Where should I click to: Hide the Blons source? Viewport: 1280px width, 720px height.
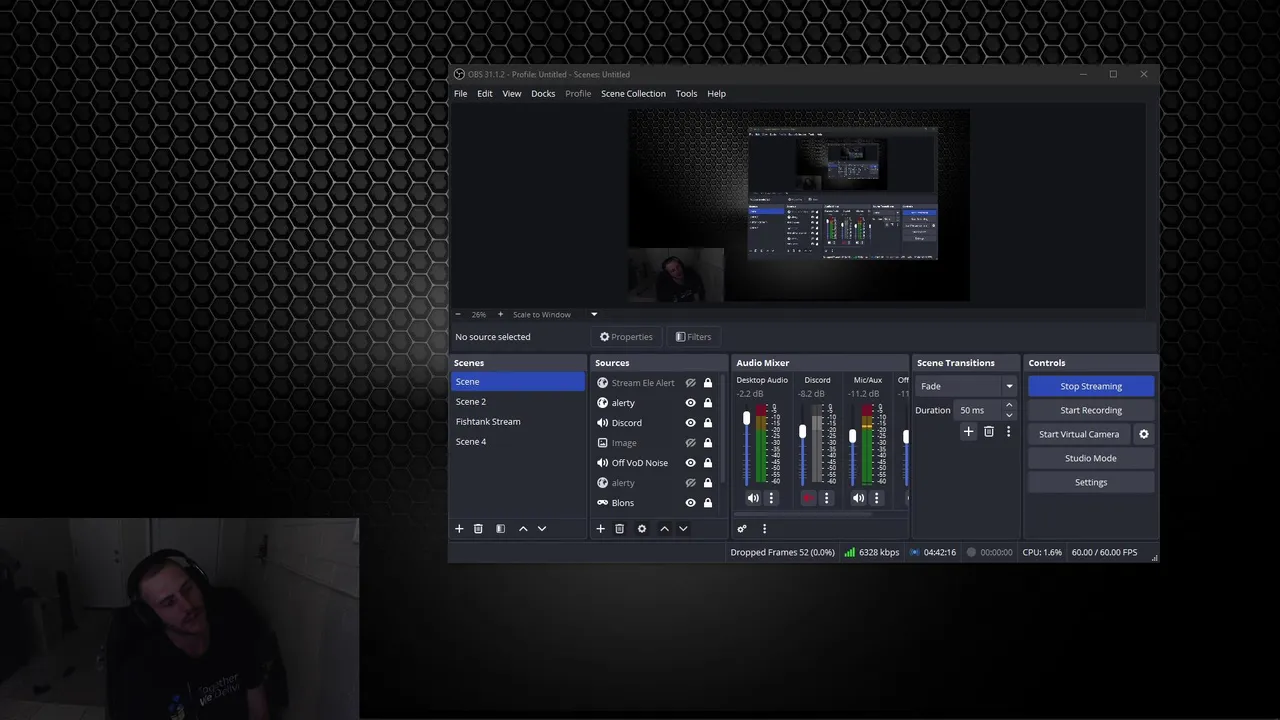tap(690, 503)
